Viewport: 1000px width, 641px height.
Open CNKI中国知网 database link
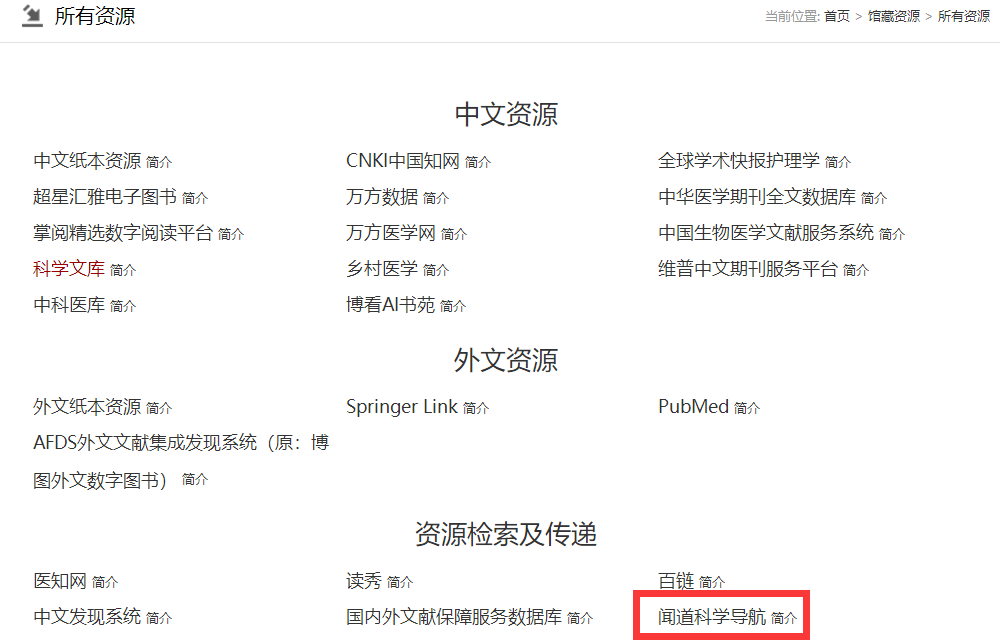coord(402,161)
